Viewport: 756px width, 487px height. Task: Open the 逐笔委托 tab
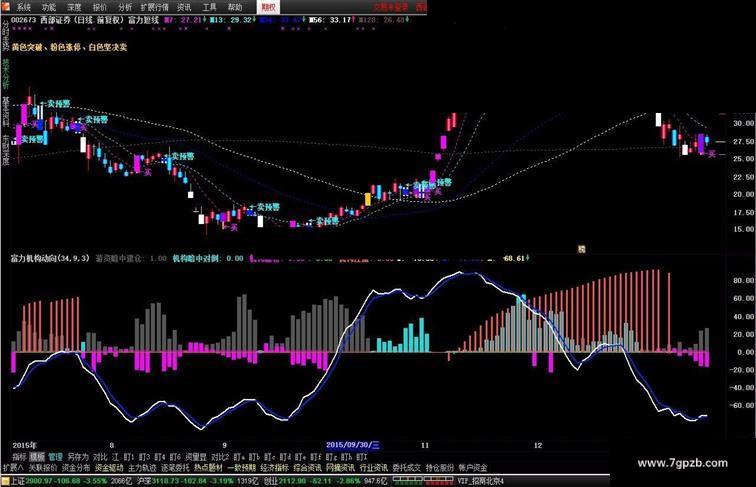point(175,468)
